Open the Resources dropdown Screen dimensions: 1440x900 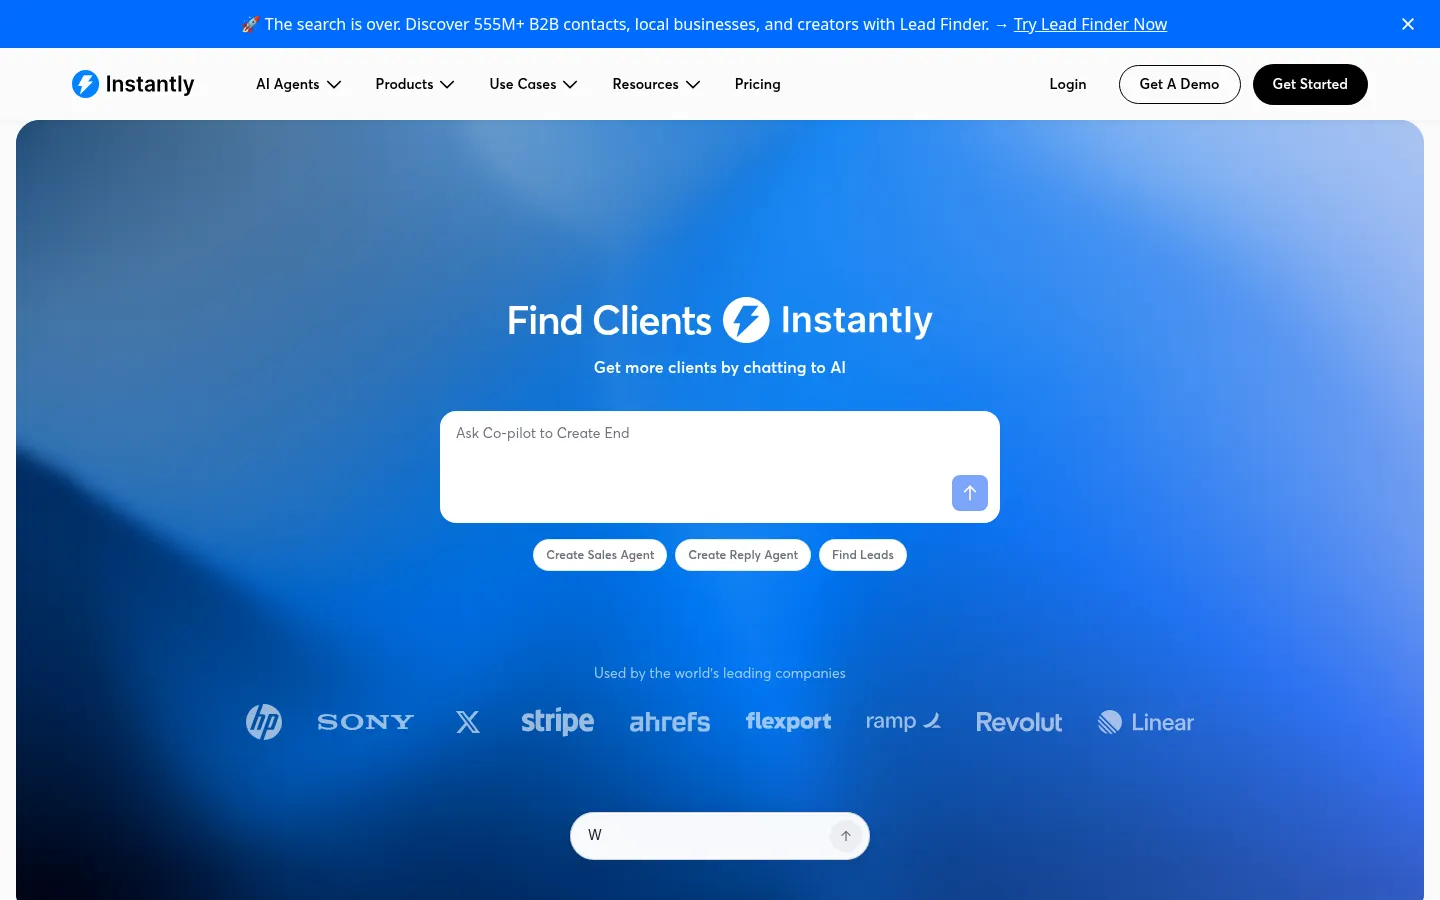tap(656, 84)
